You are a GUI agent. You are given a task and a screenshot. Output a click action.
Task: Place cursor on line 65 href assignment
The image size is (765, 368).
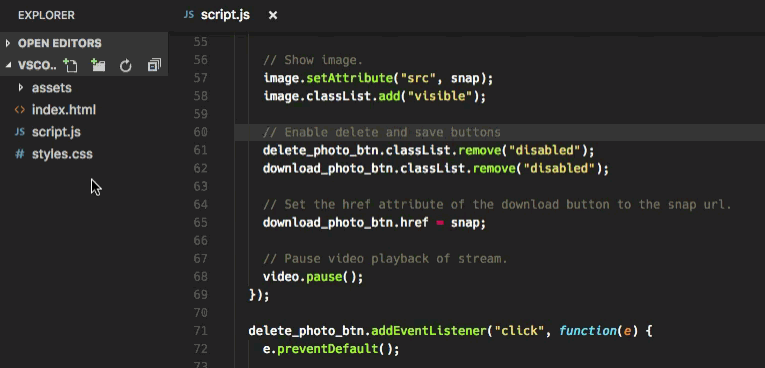(374, 223)
